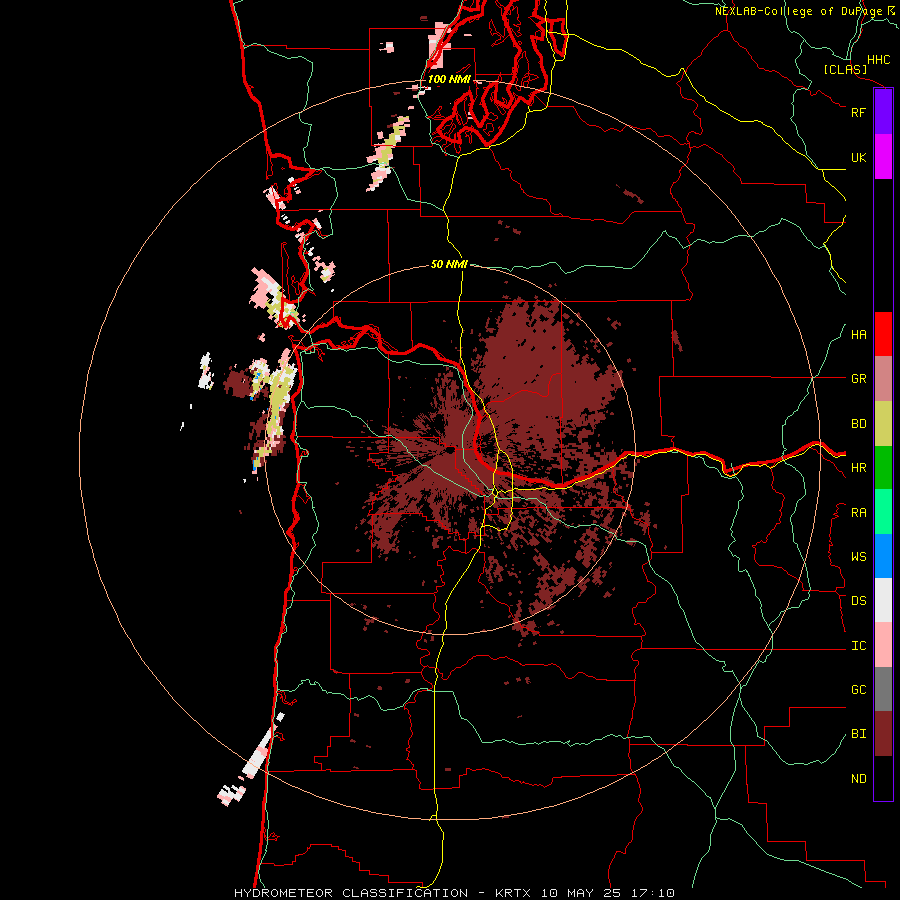This screenshot has width=900, height=900.
Task: Click the RA legend label
Action: click(858, 513)
